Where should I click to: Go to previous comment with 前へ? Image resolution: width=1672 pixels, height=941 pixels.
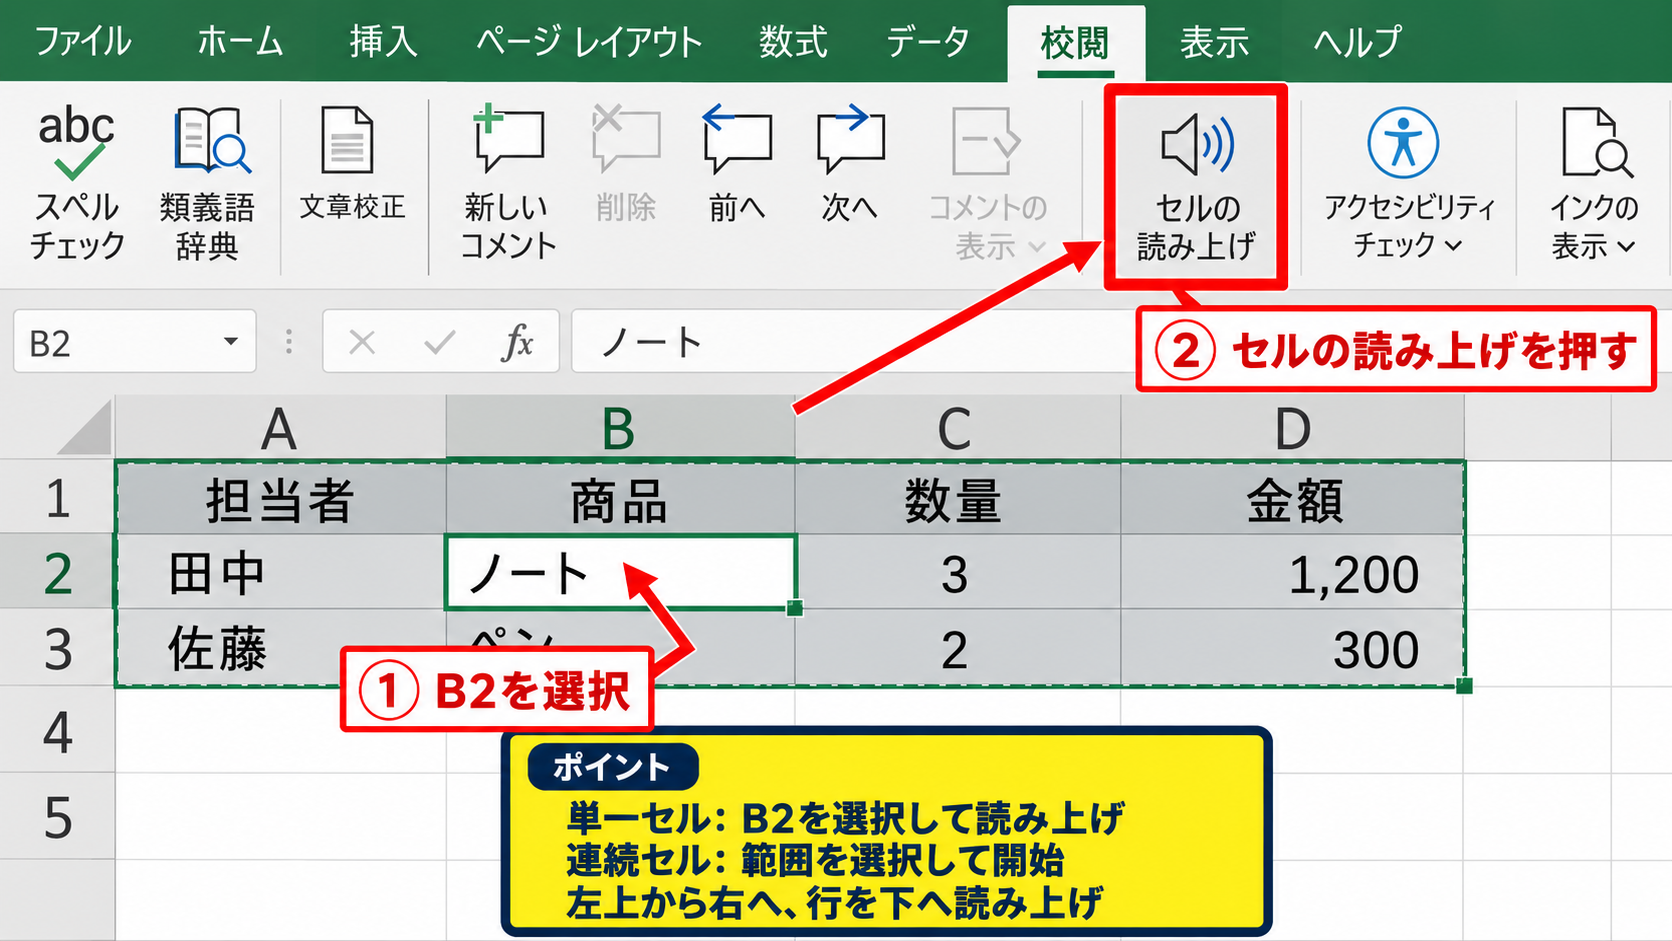[737, 163]
